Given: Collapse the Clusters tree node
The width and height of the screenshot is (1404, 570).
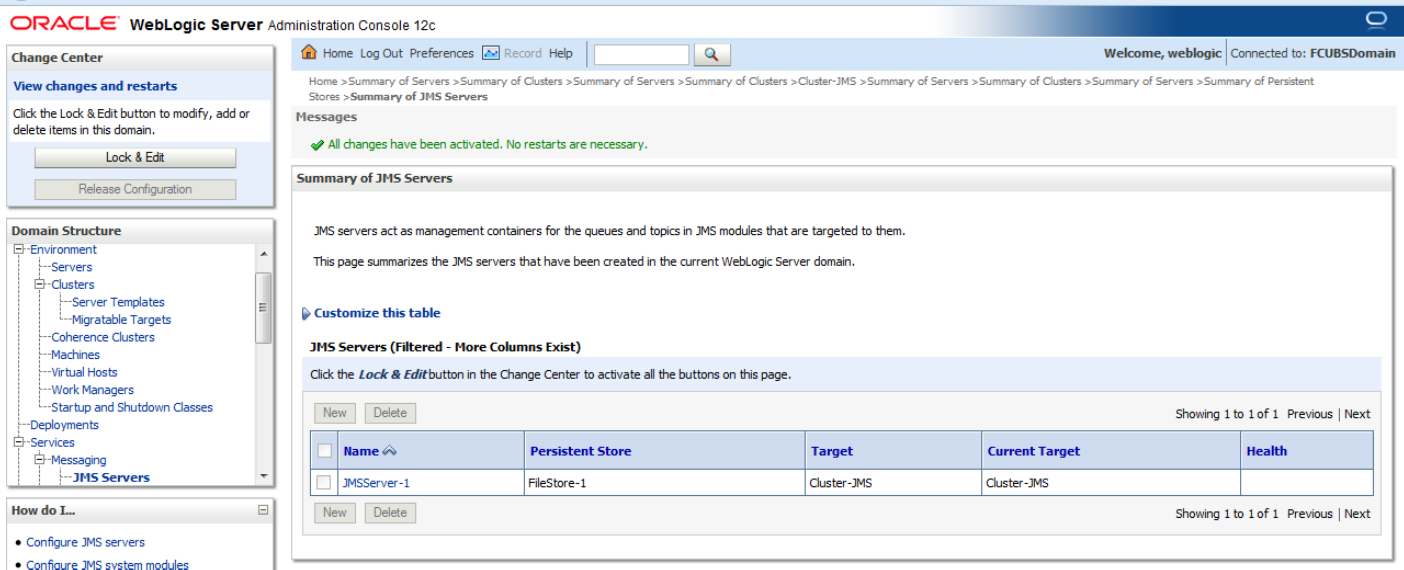Looking at the screenshot, I should coord(40,284).
